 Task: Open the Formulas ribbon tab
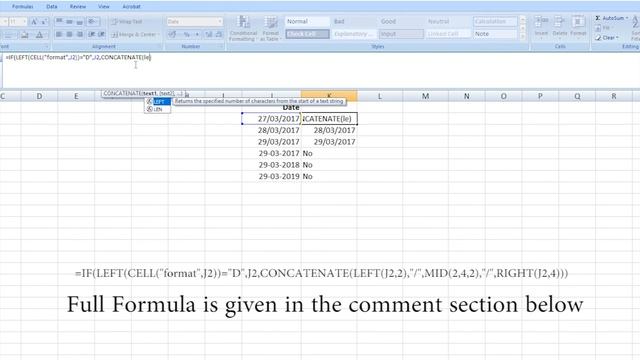coord(22,7)
